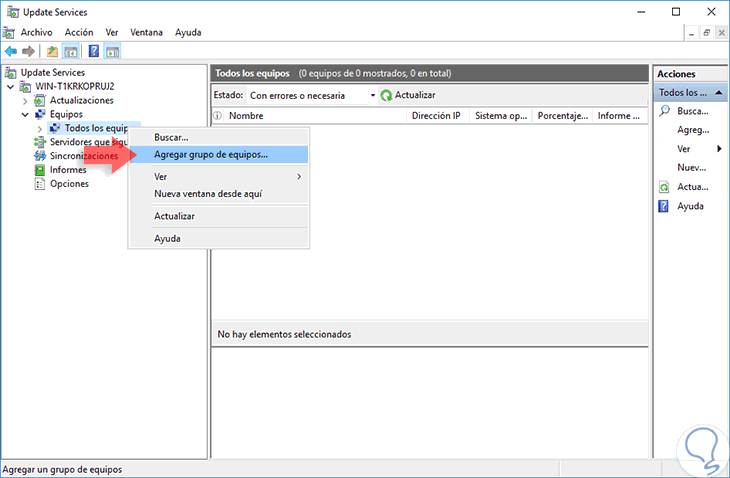Click the green refresh icon beside Actualizar
The height and width of the screenshot is (478, 730).
click(386, 95)
